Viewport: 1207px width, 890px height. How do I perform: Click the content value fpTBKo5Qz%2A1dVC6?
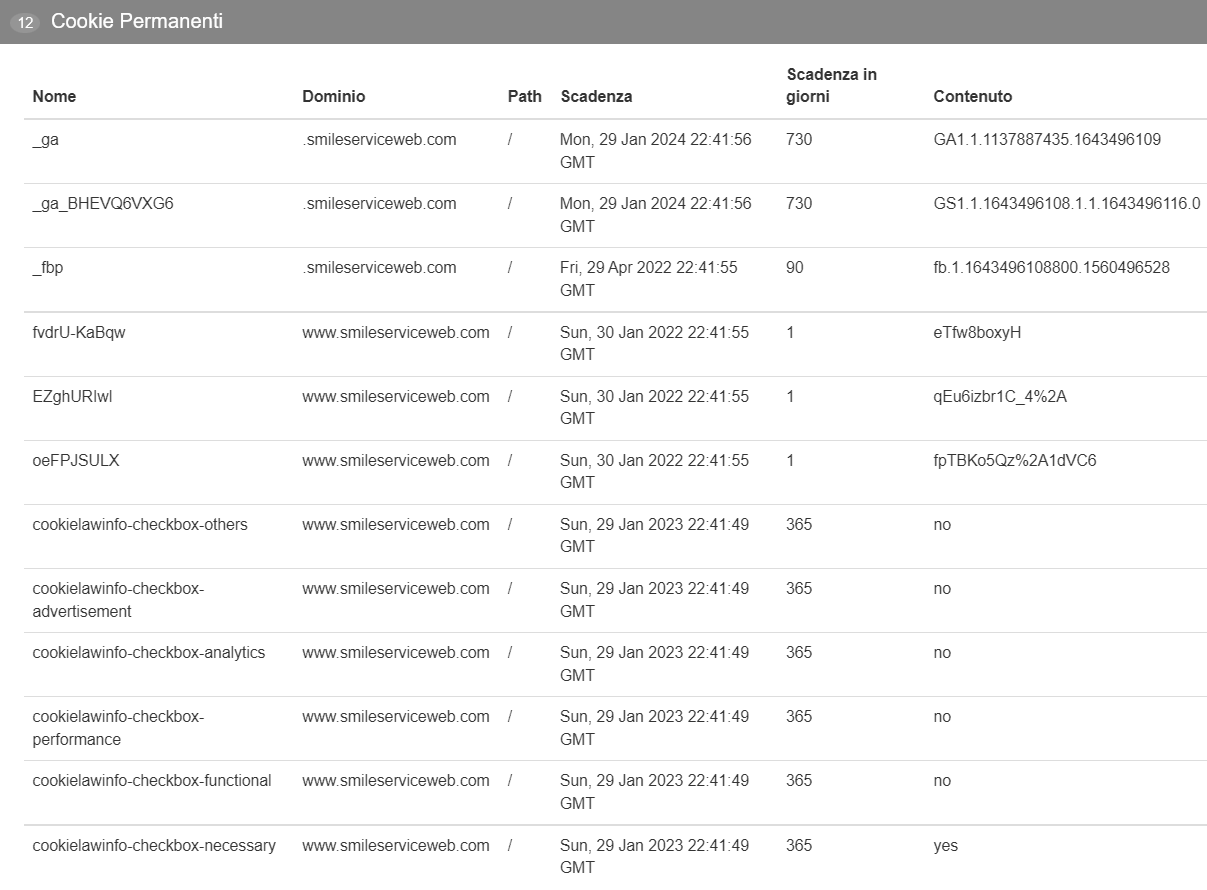click(1015, 460)
